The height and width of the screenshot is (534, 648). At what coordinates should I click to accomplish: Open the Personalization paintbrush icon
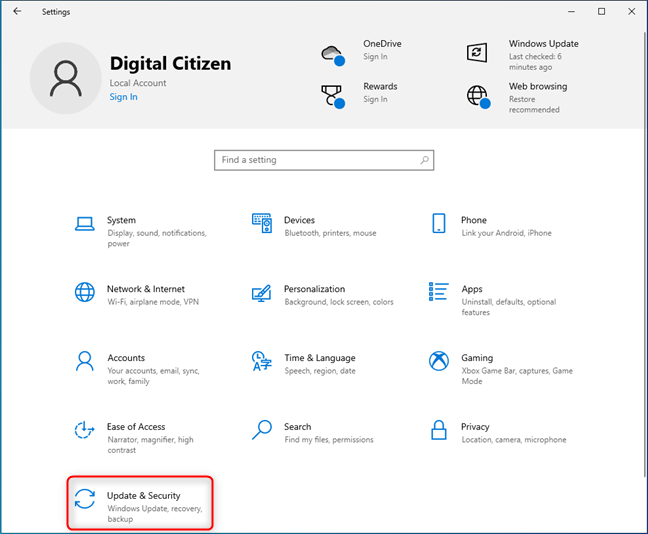[x=262, y=293]
